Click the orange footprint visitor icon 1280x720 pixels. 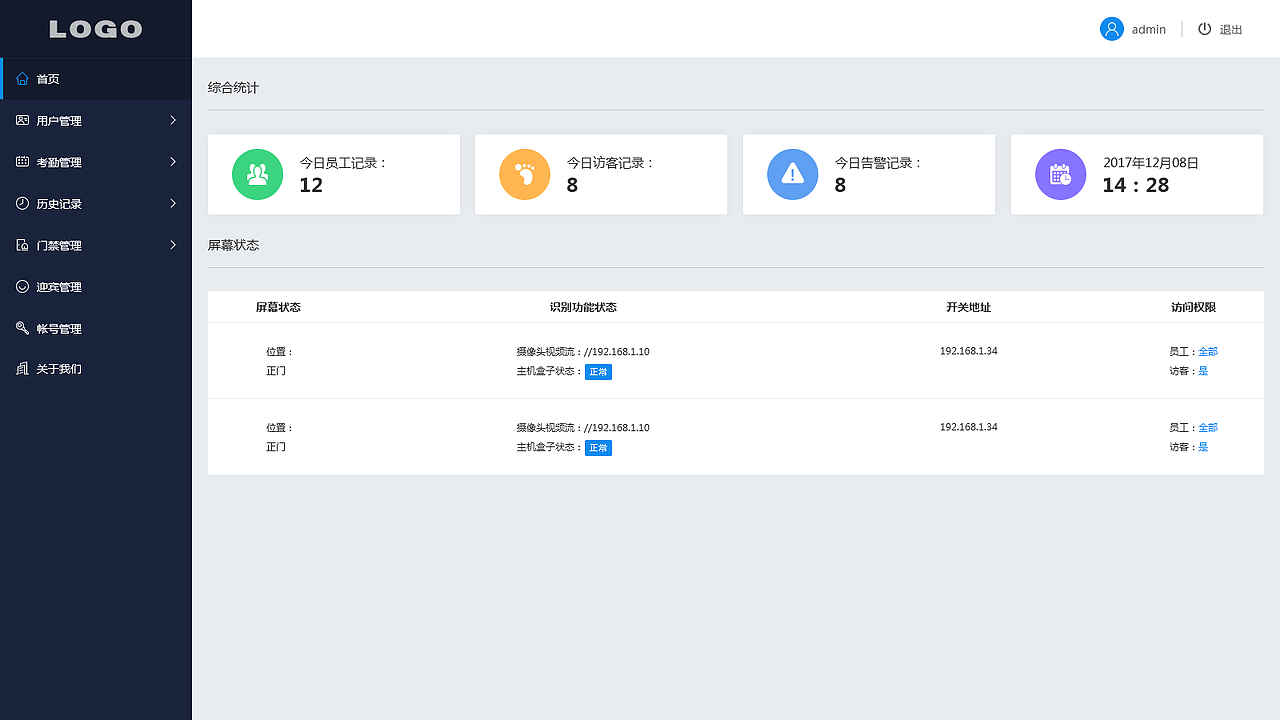coord(525,174)
